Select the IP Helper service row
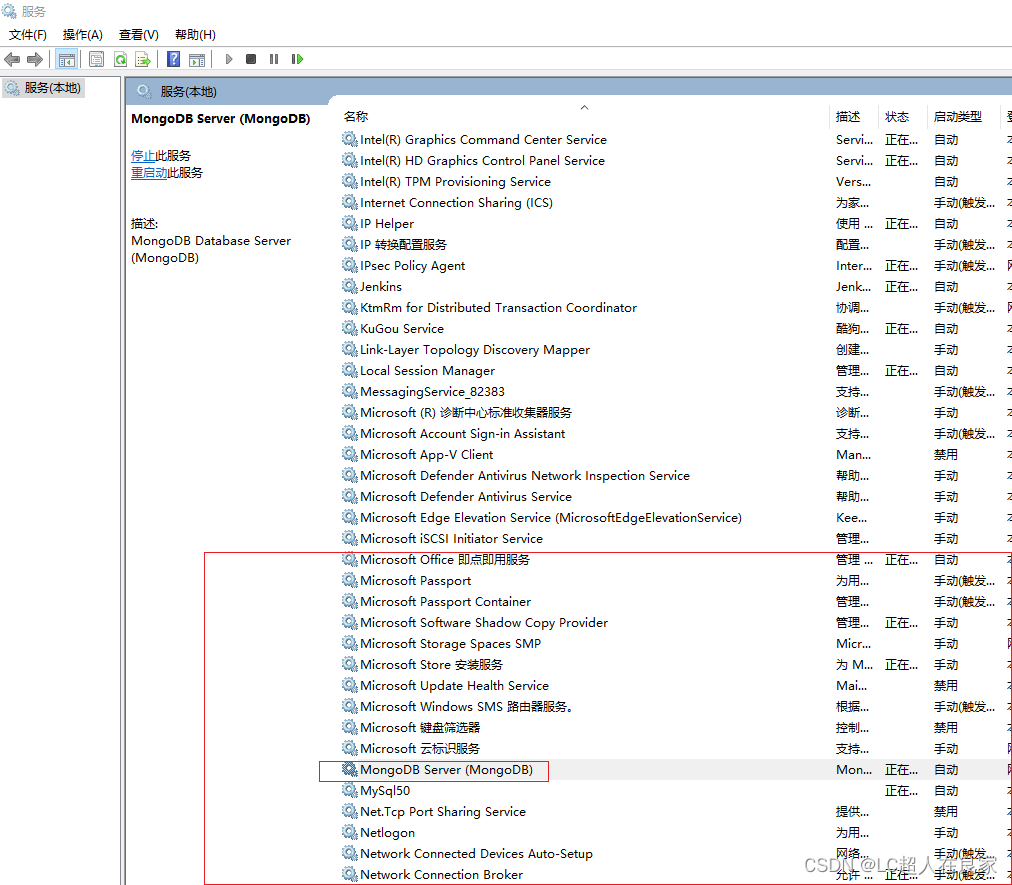The width and height of the screenshot is (1012, 885). pyautogui.click(x=676, y=224)
